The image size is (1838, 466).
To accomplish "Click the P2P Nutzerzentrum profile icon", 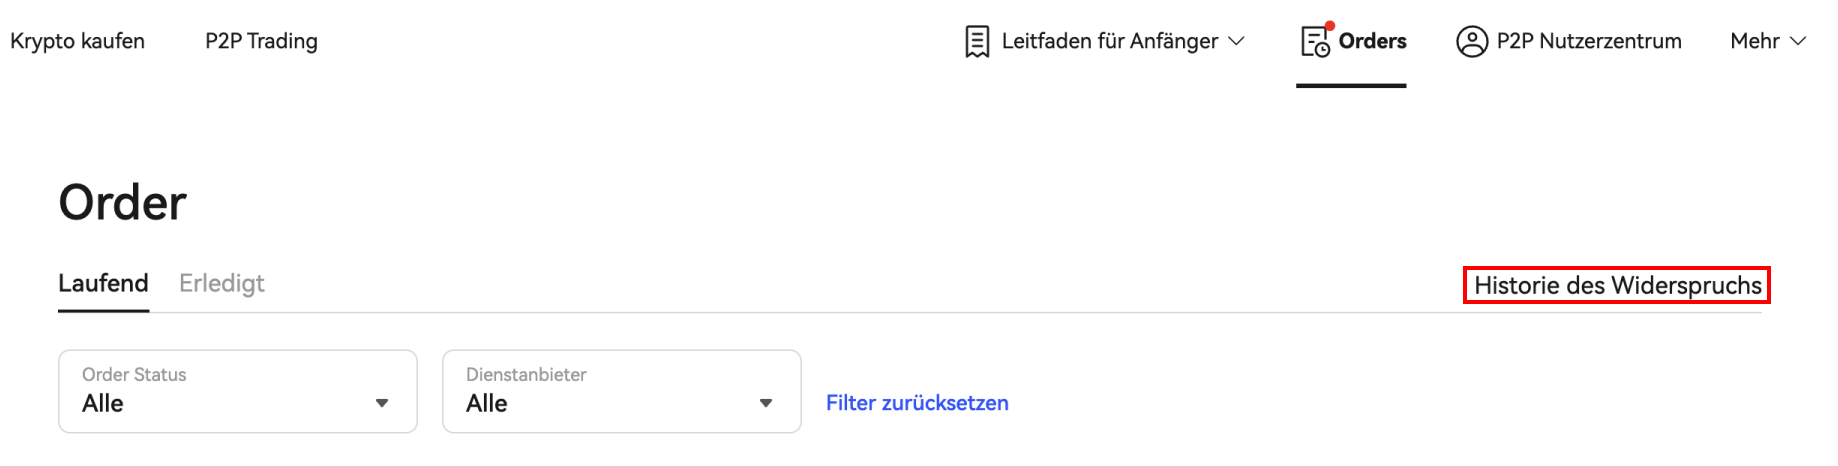I will tap(1472, 41).
